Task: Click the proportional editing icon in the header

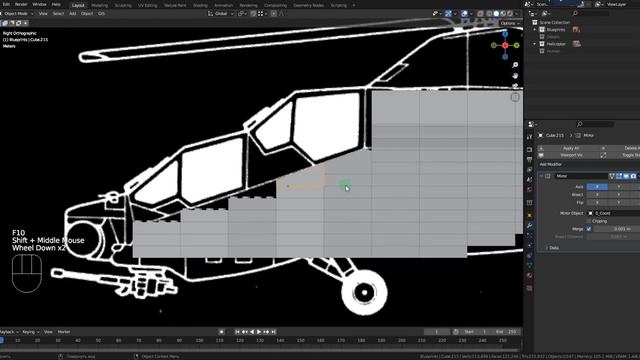Action: (x=274, y=13)
